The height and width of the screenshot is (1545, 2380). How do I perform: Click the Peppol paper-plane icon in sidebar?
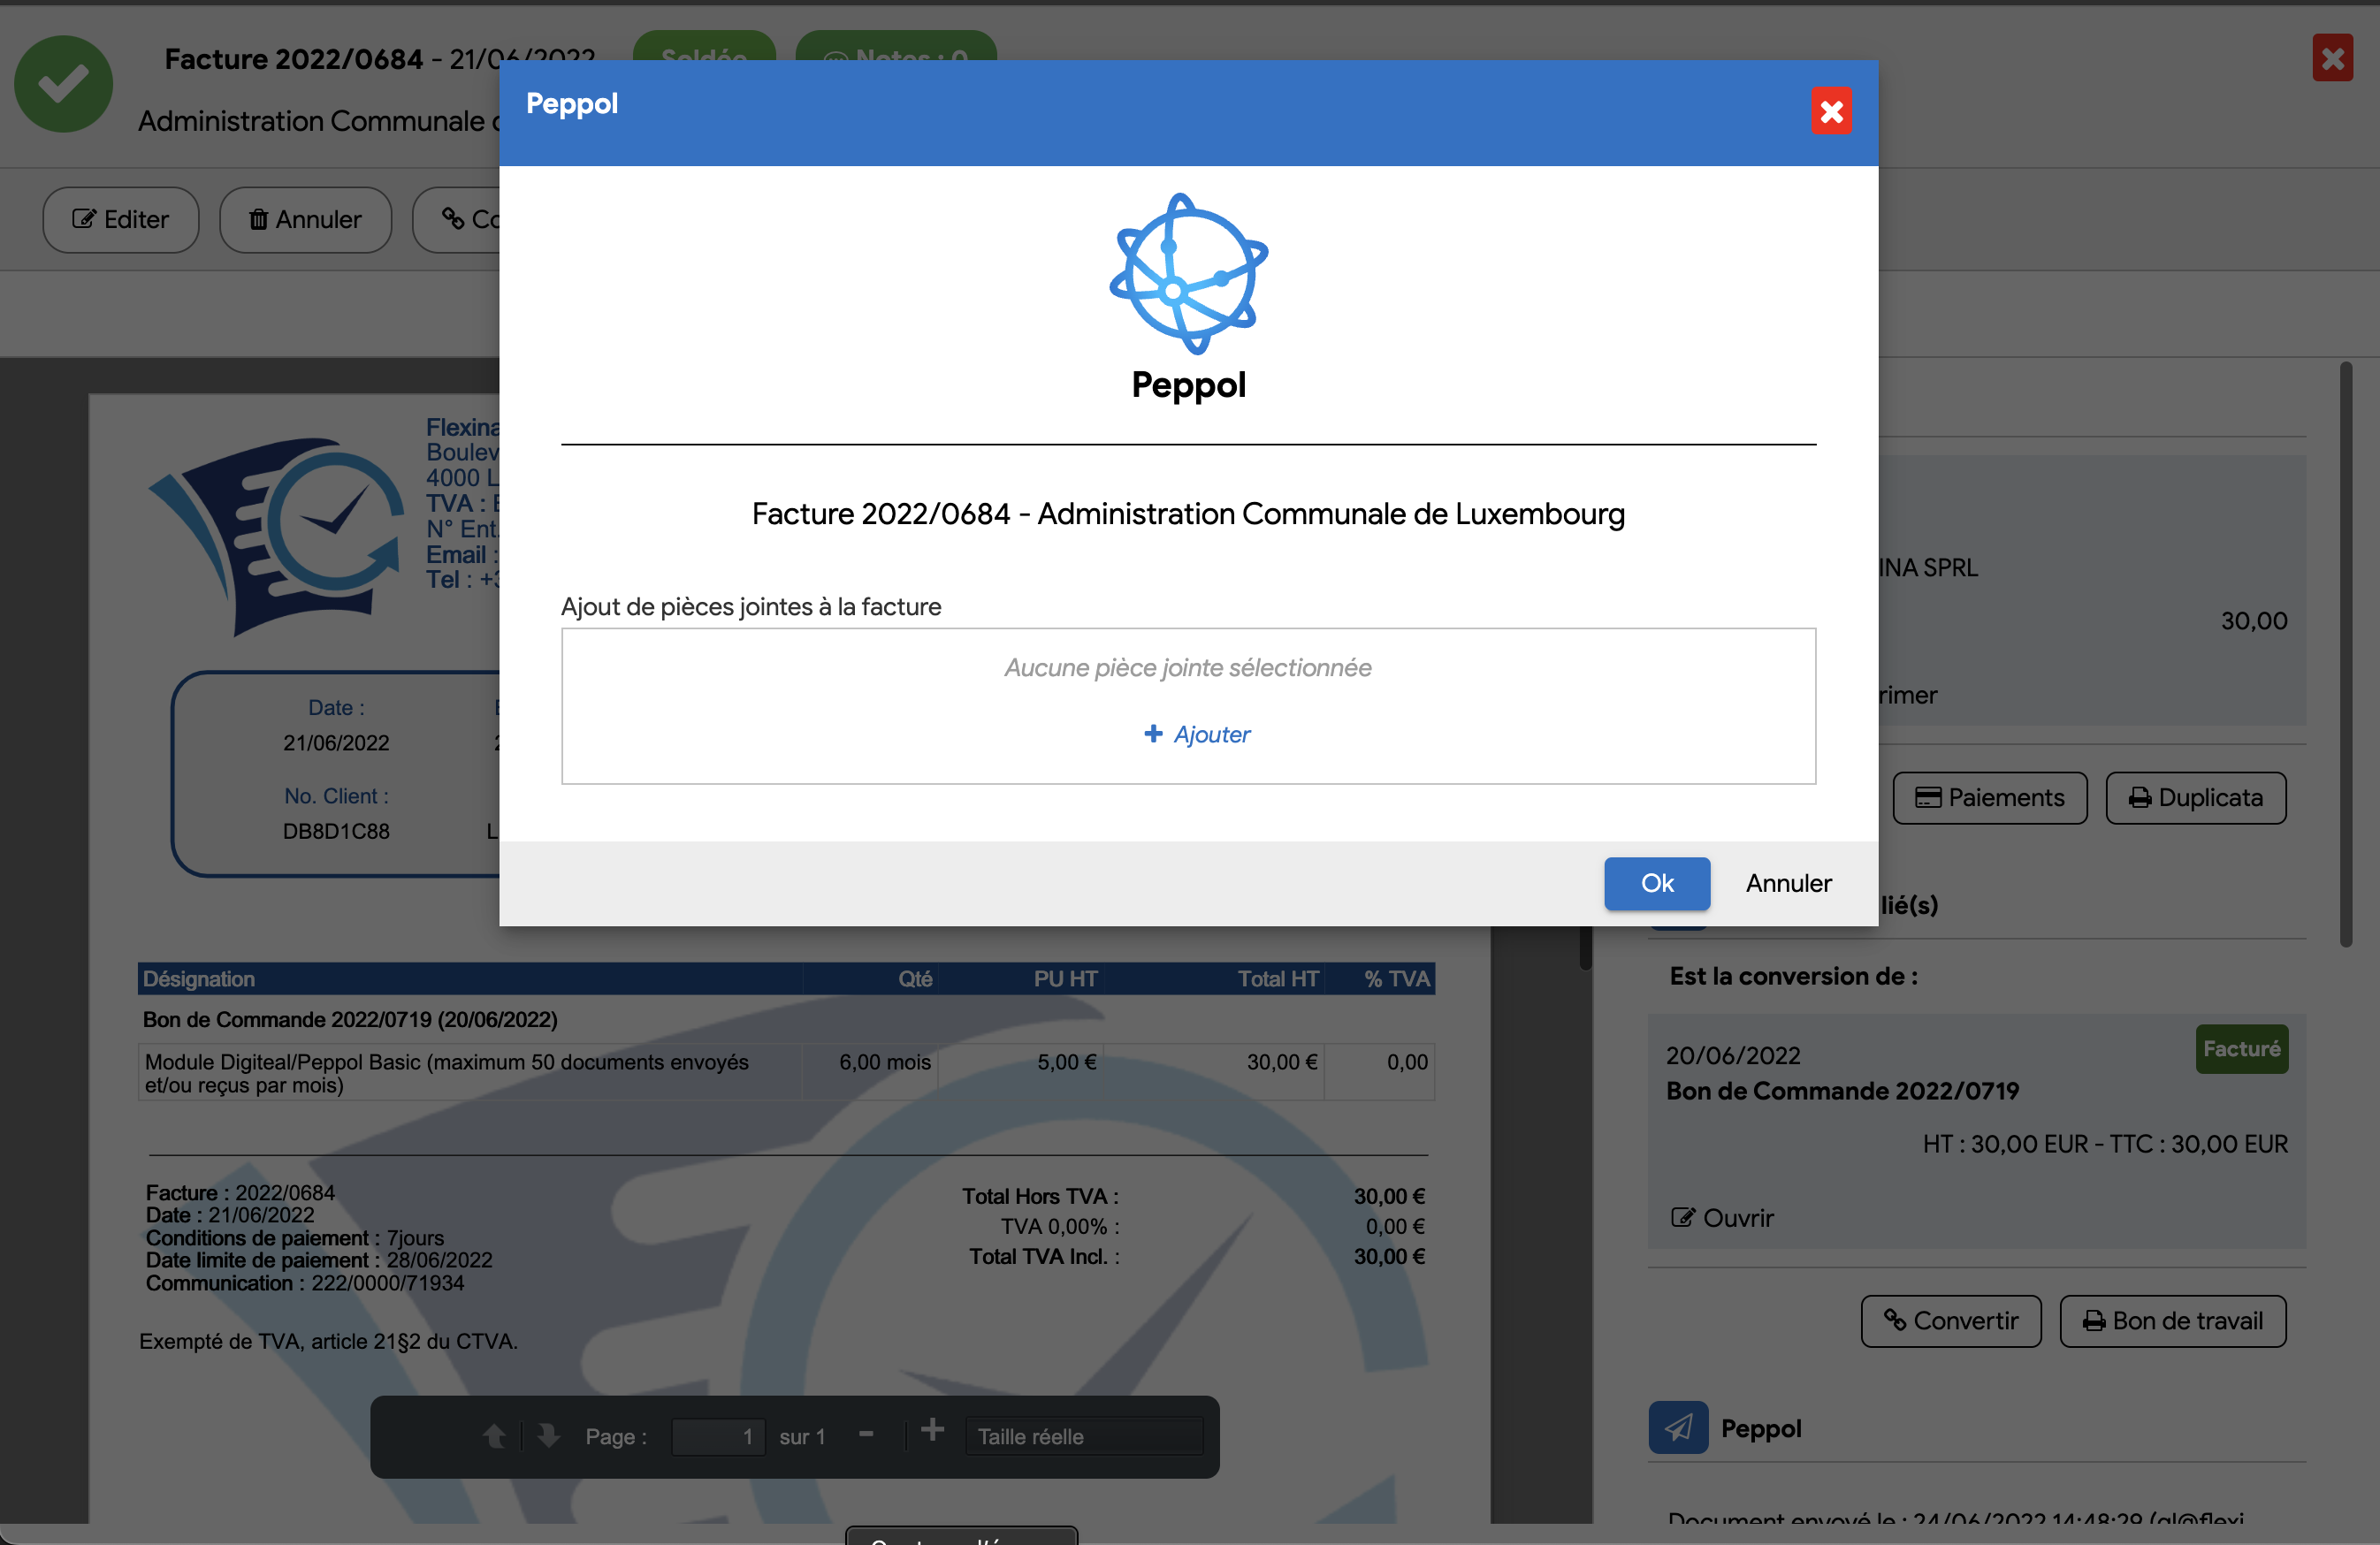(1678, 1427)
